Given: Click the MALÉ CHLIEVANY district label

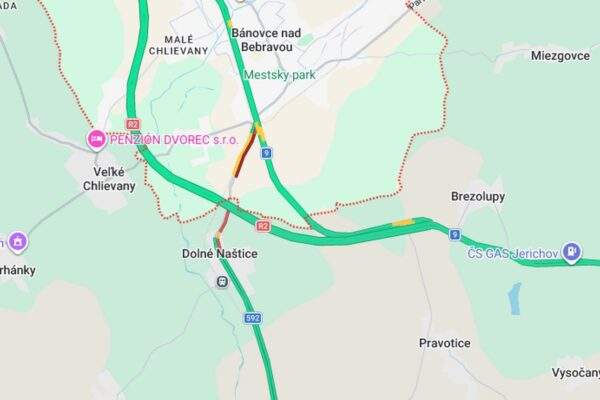Looking at the screenshot, I should (178, 45).
